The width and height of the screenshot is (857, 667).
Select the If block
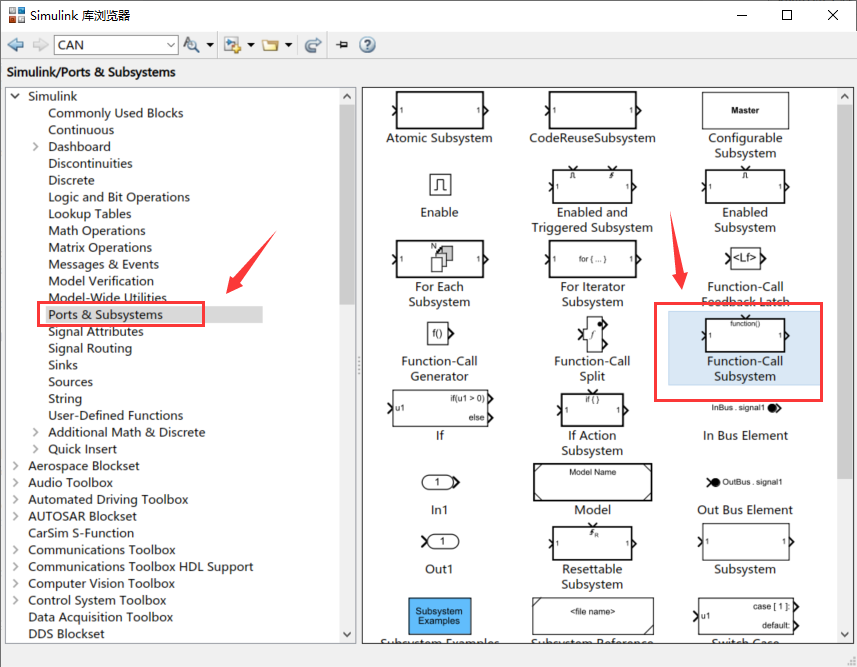pos(439,408)
